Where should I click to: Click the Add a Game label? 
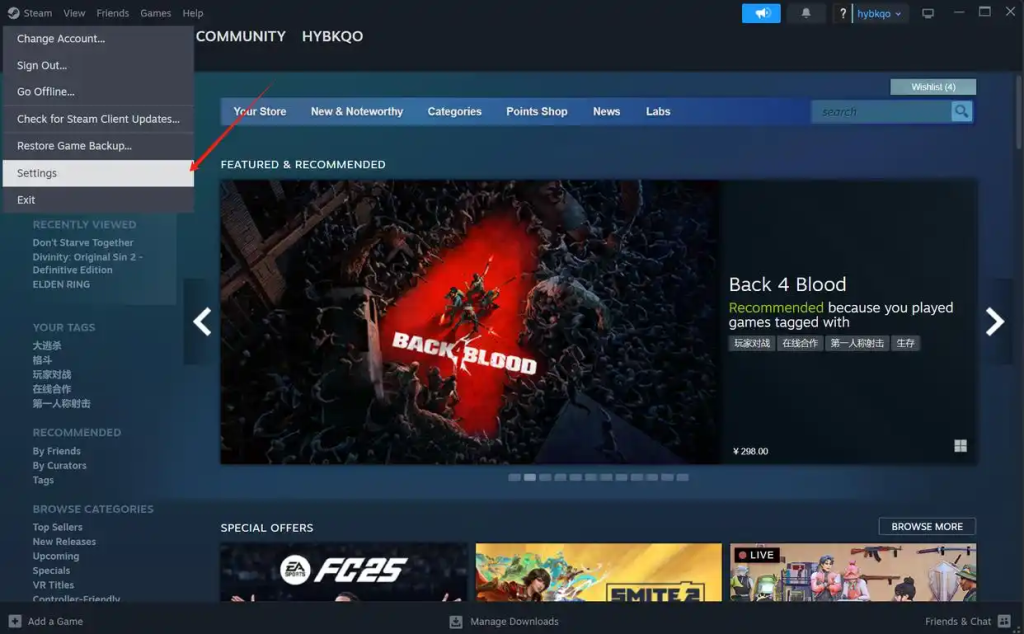coord(55,621)
